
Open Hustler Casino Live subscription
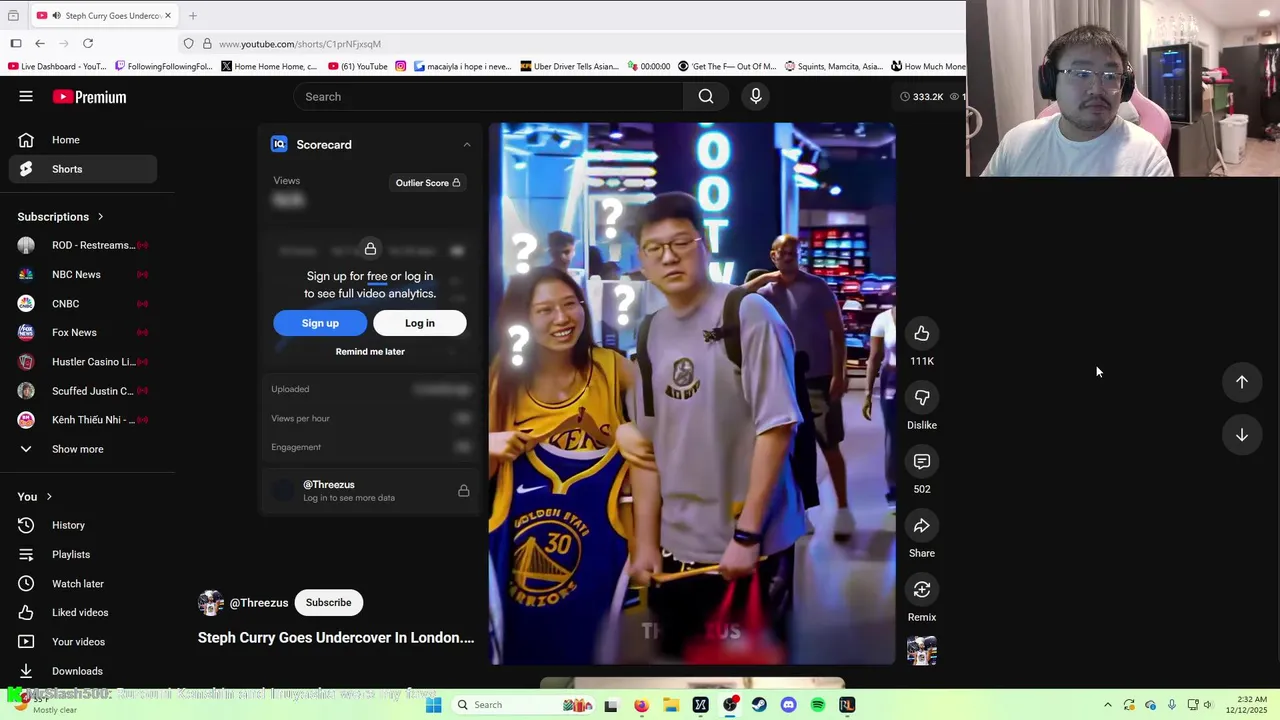pyautogui.click(x=83, y=362)
